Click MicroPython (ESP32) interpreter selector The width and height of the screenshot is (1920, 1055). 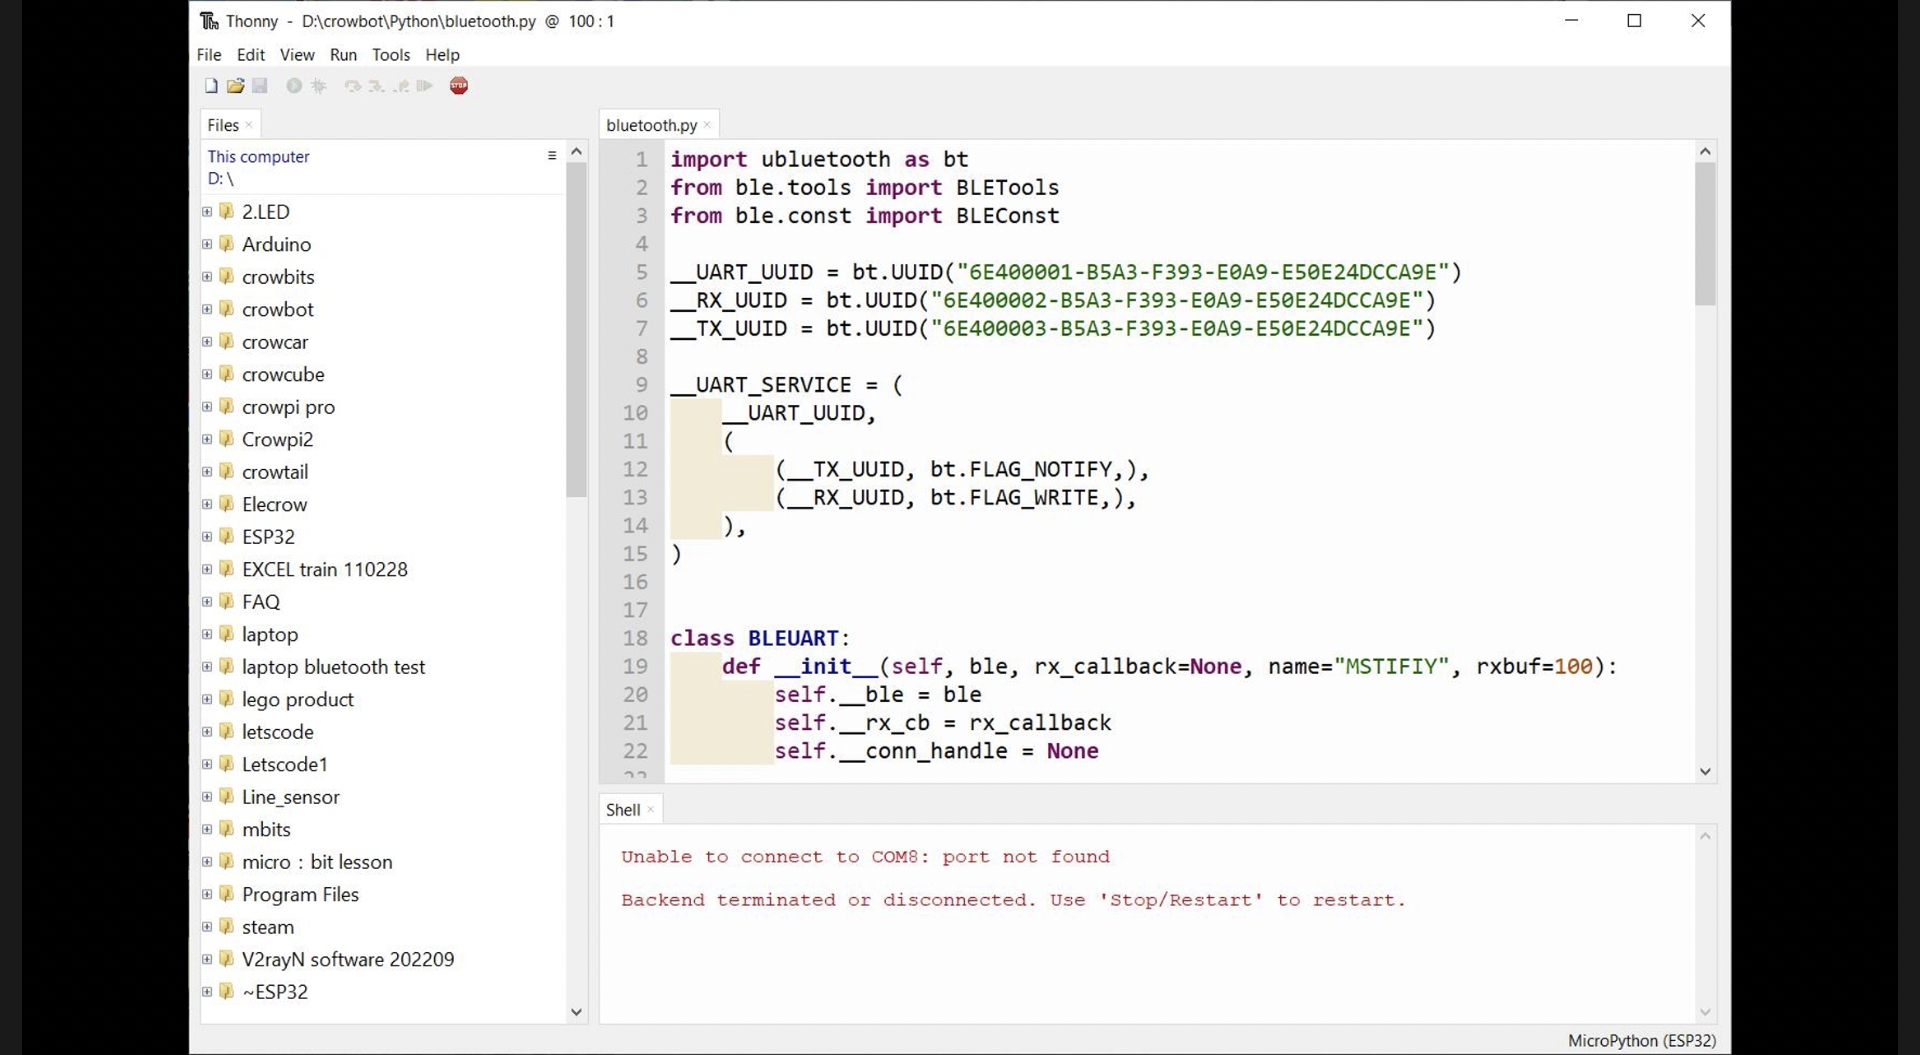point(1641,1041)
